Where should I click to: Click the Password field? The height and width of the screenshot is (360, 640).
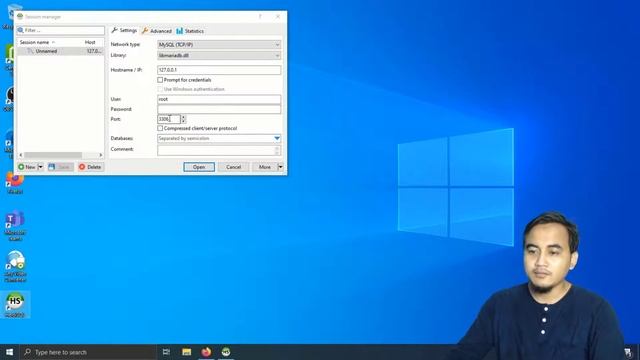(x=219, y=109)
